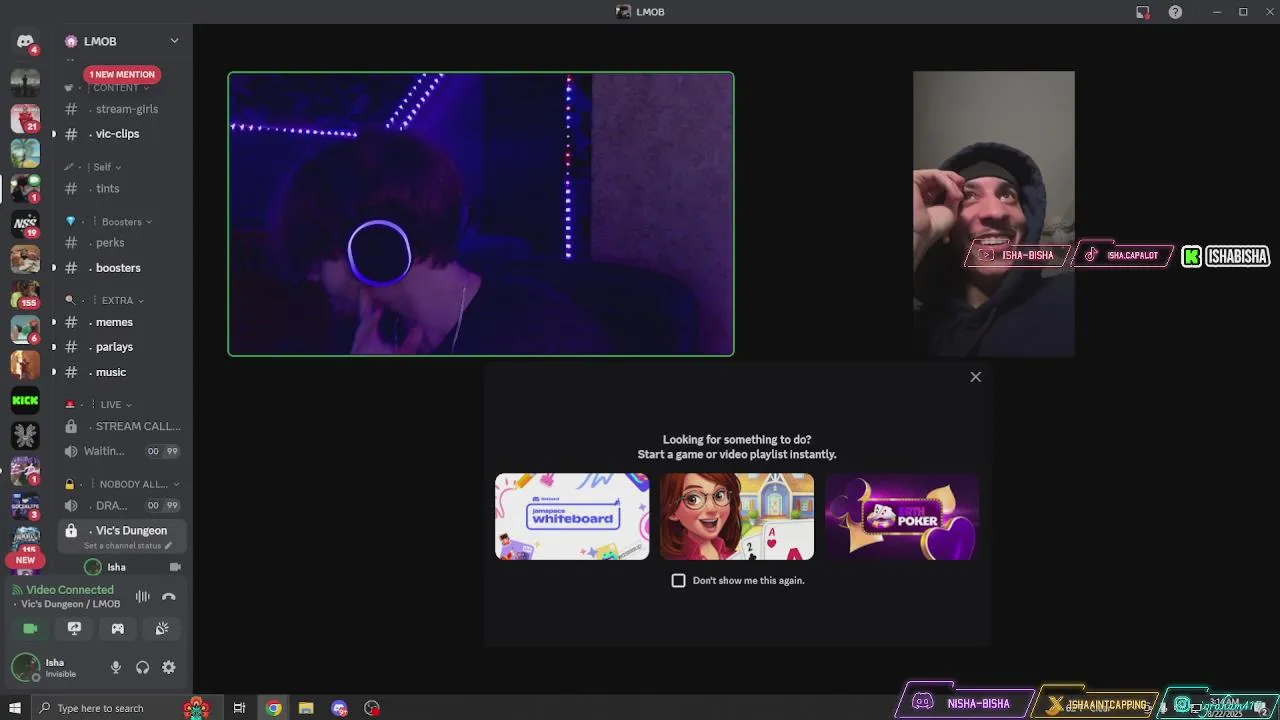Launch the Jamspace Whiteboard activity
The width and height of the screenshot is (1280, 720).
coord(572,516)
